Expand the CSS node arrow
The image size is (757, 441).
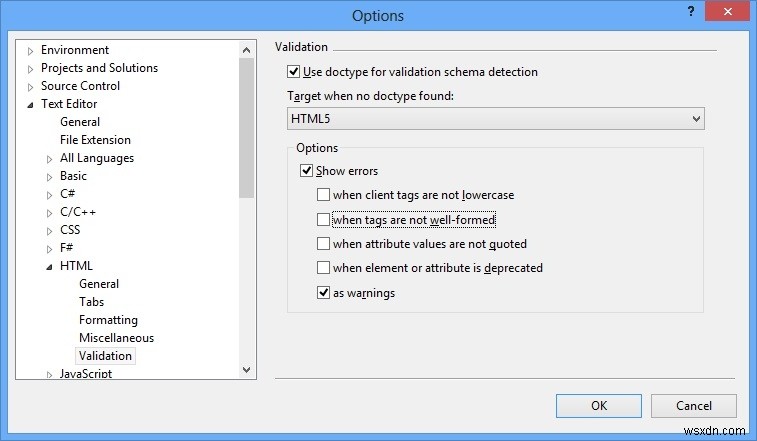point(50,231)
